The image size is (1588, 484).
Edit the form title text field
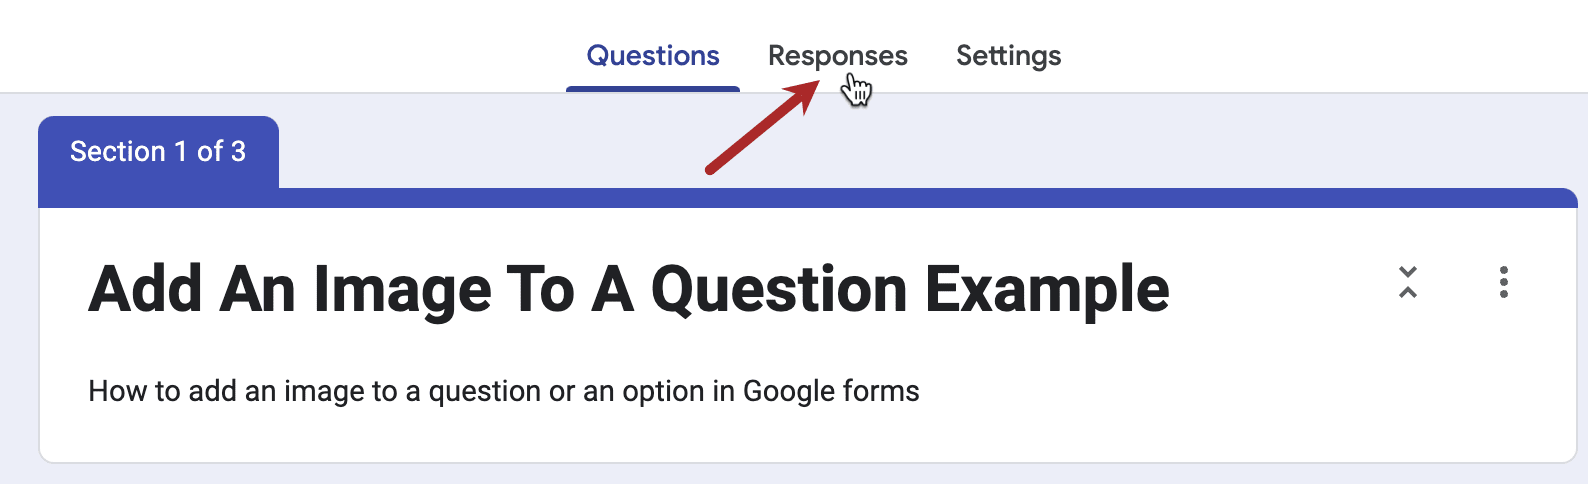point(628,290)
